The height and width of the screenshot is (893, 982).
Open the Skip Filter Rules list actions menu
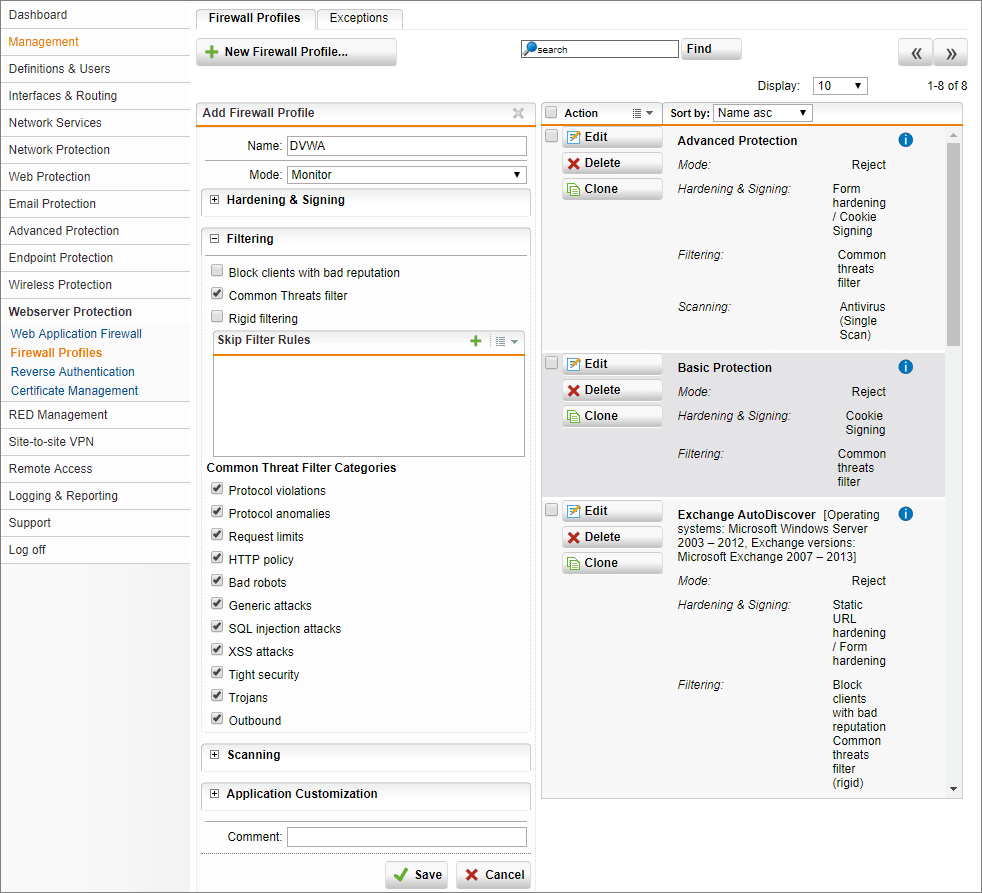[x=507, y=341]
